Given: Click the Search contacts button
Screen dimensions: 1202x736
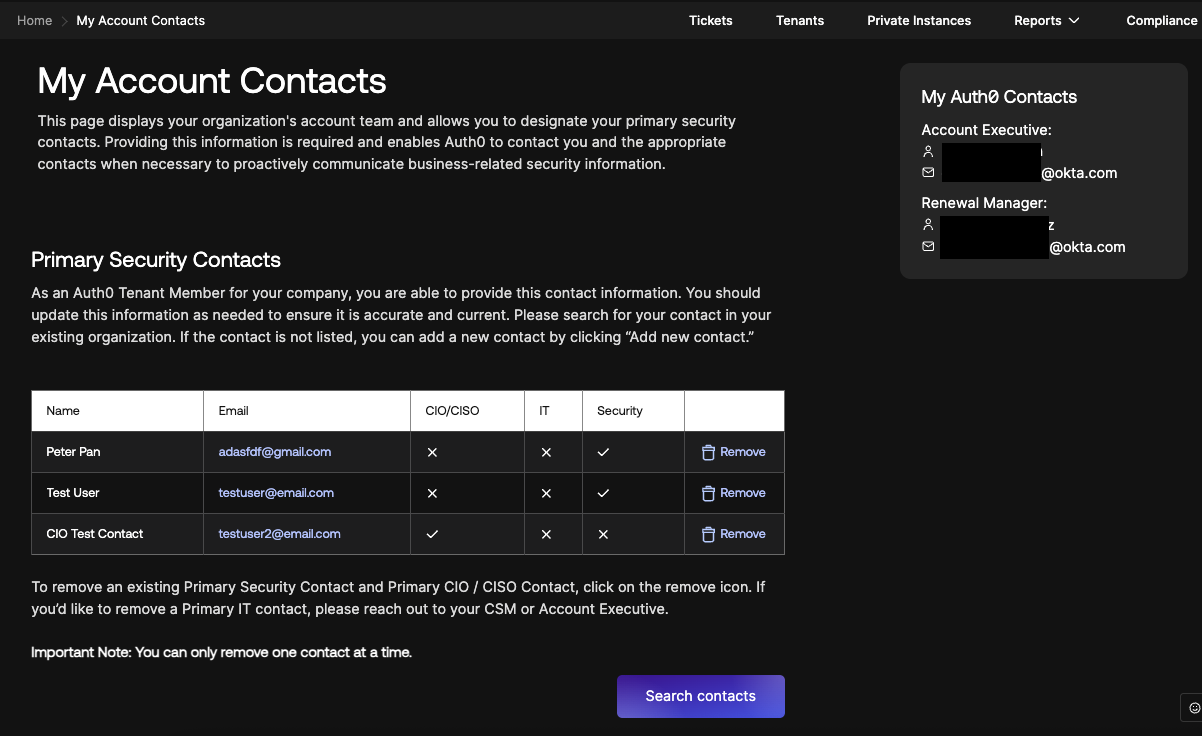Looking at the screenshot, I should (x=700, y=696).
